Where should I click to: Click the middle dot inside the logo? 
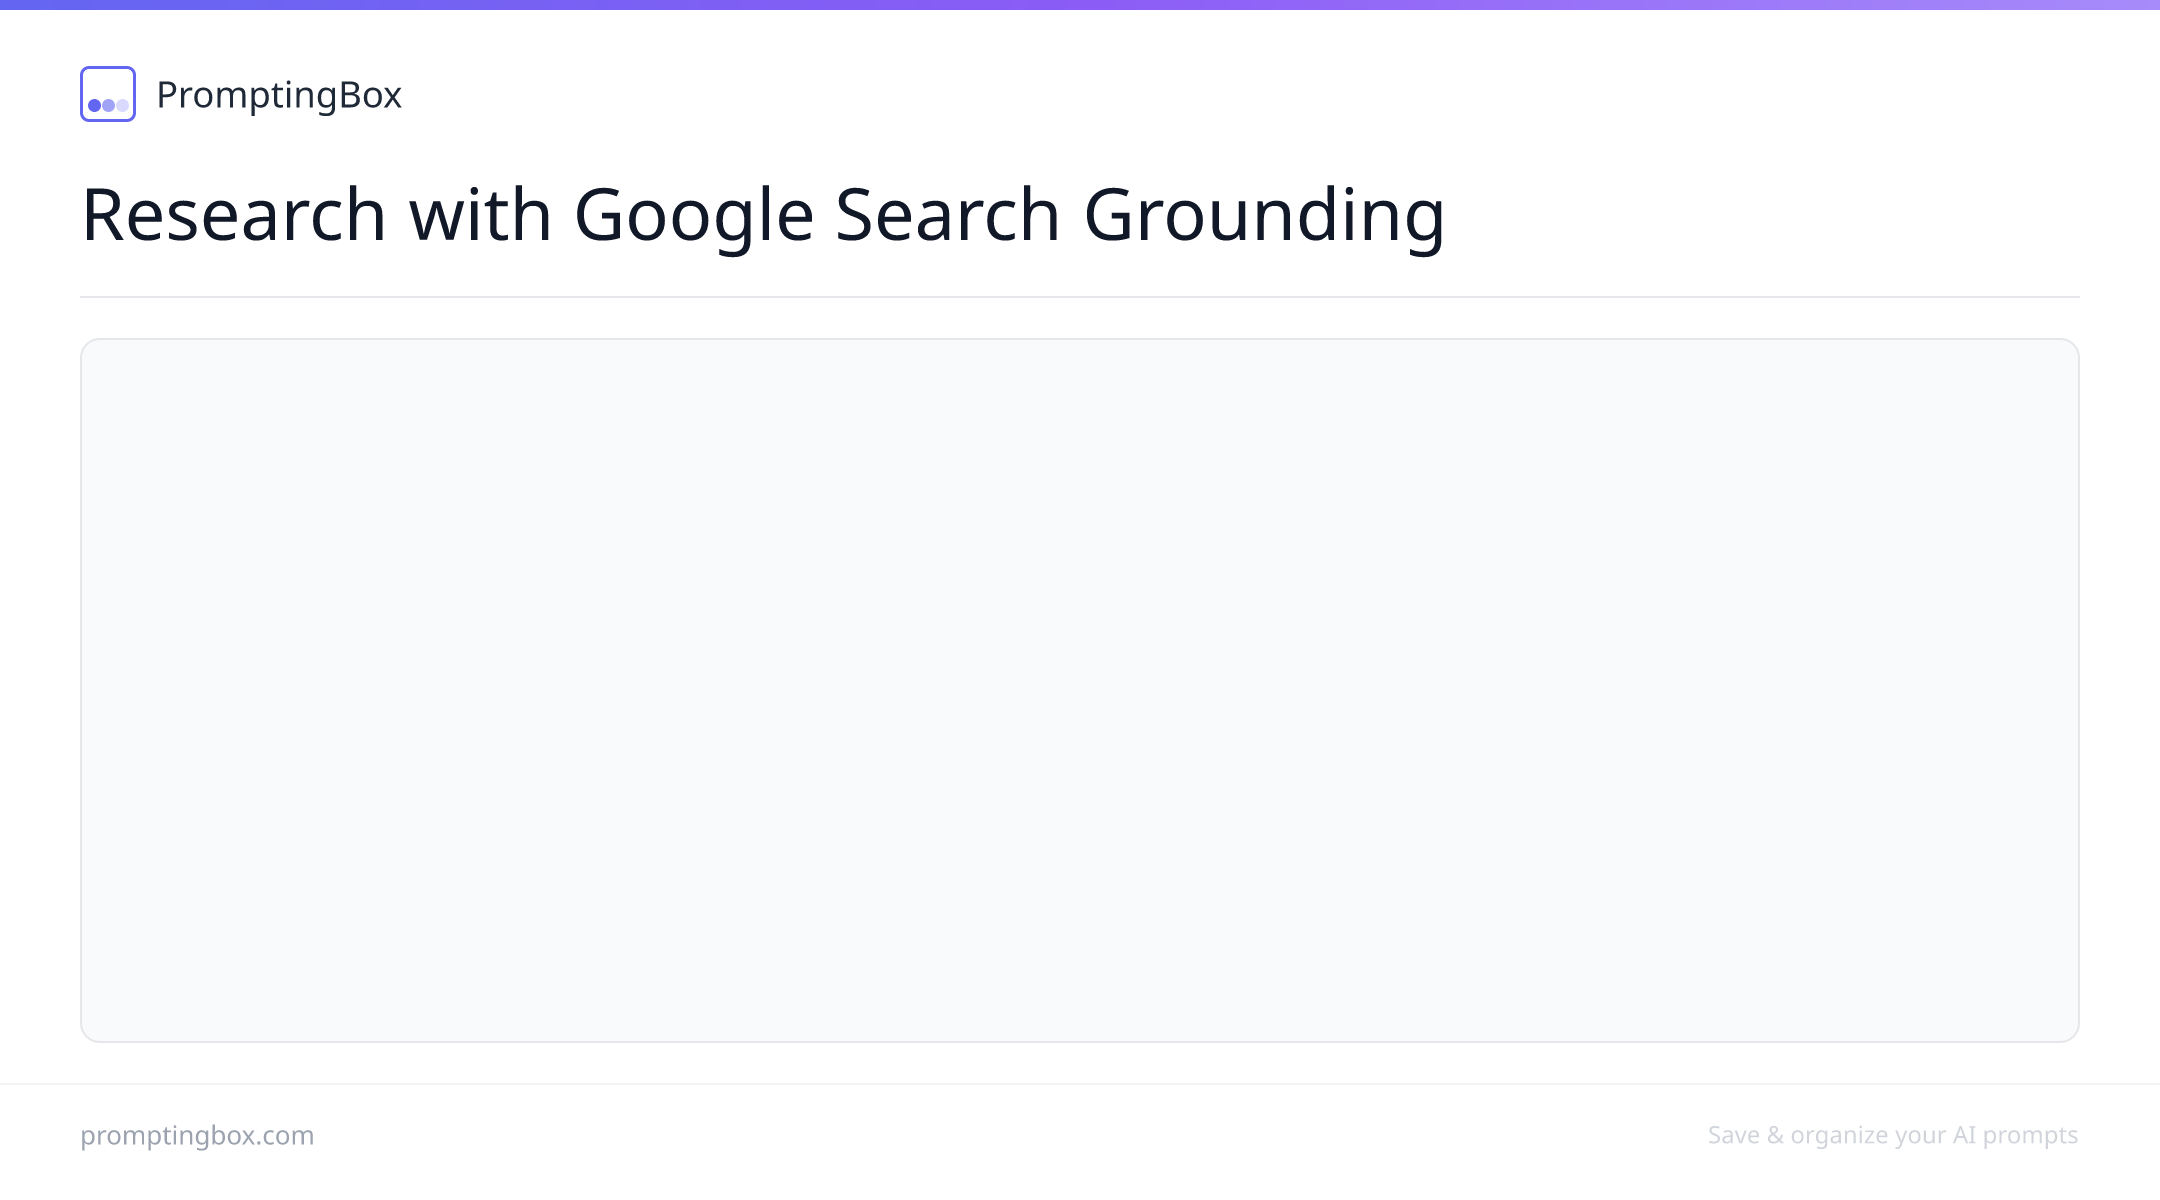tap(108, 105)
